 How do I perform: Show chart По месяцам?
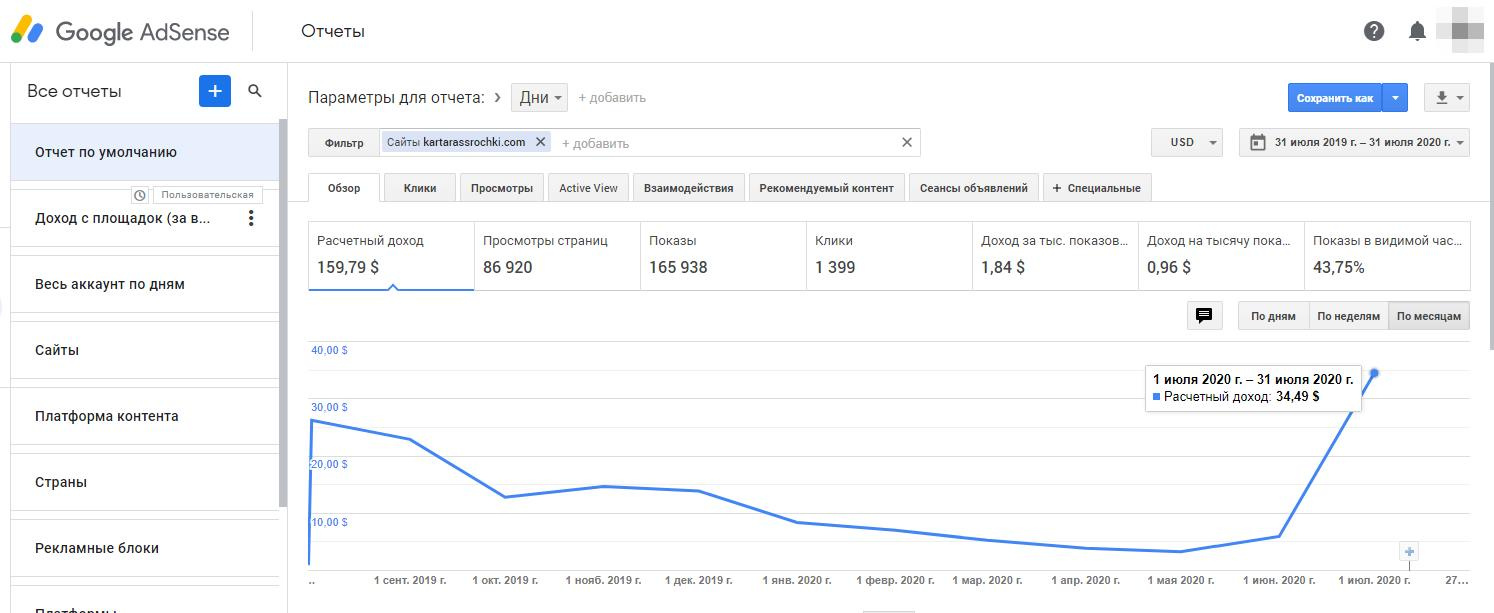[x=1429, y=315]
